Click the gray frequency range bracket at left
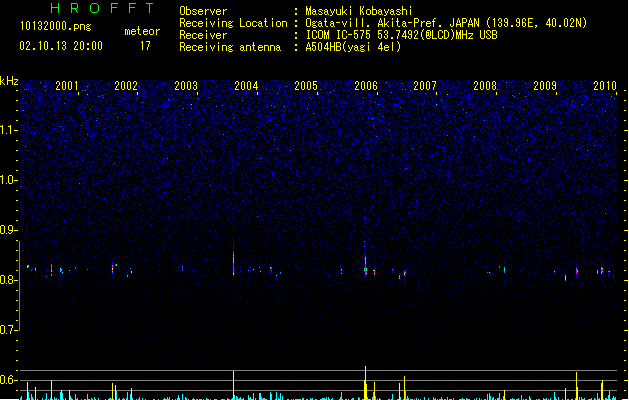The height and width of the screenshot is (400, 629). 20,286
